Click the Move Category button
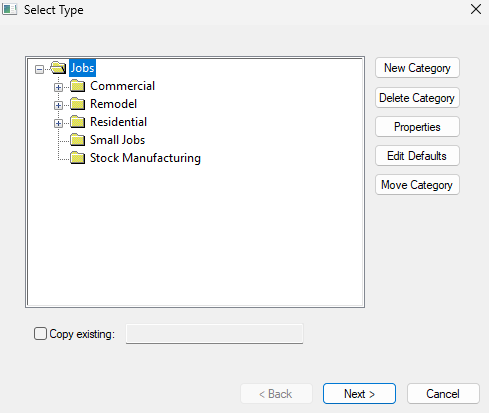 click(x=417, y=185)
